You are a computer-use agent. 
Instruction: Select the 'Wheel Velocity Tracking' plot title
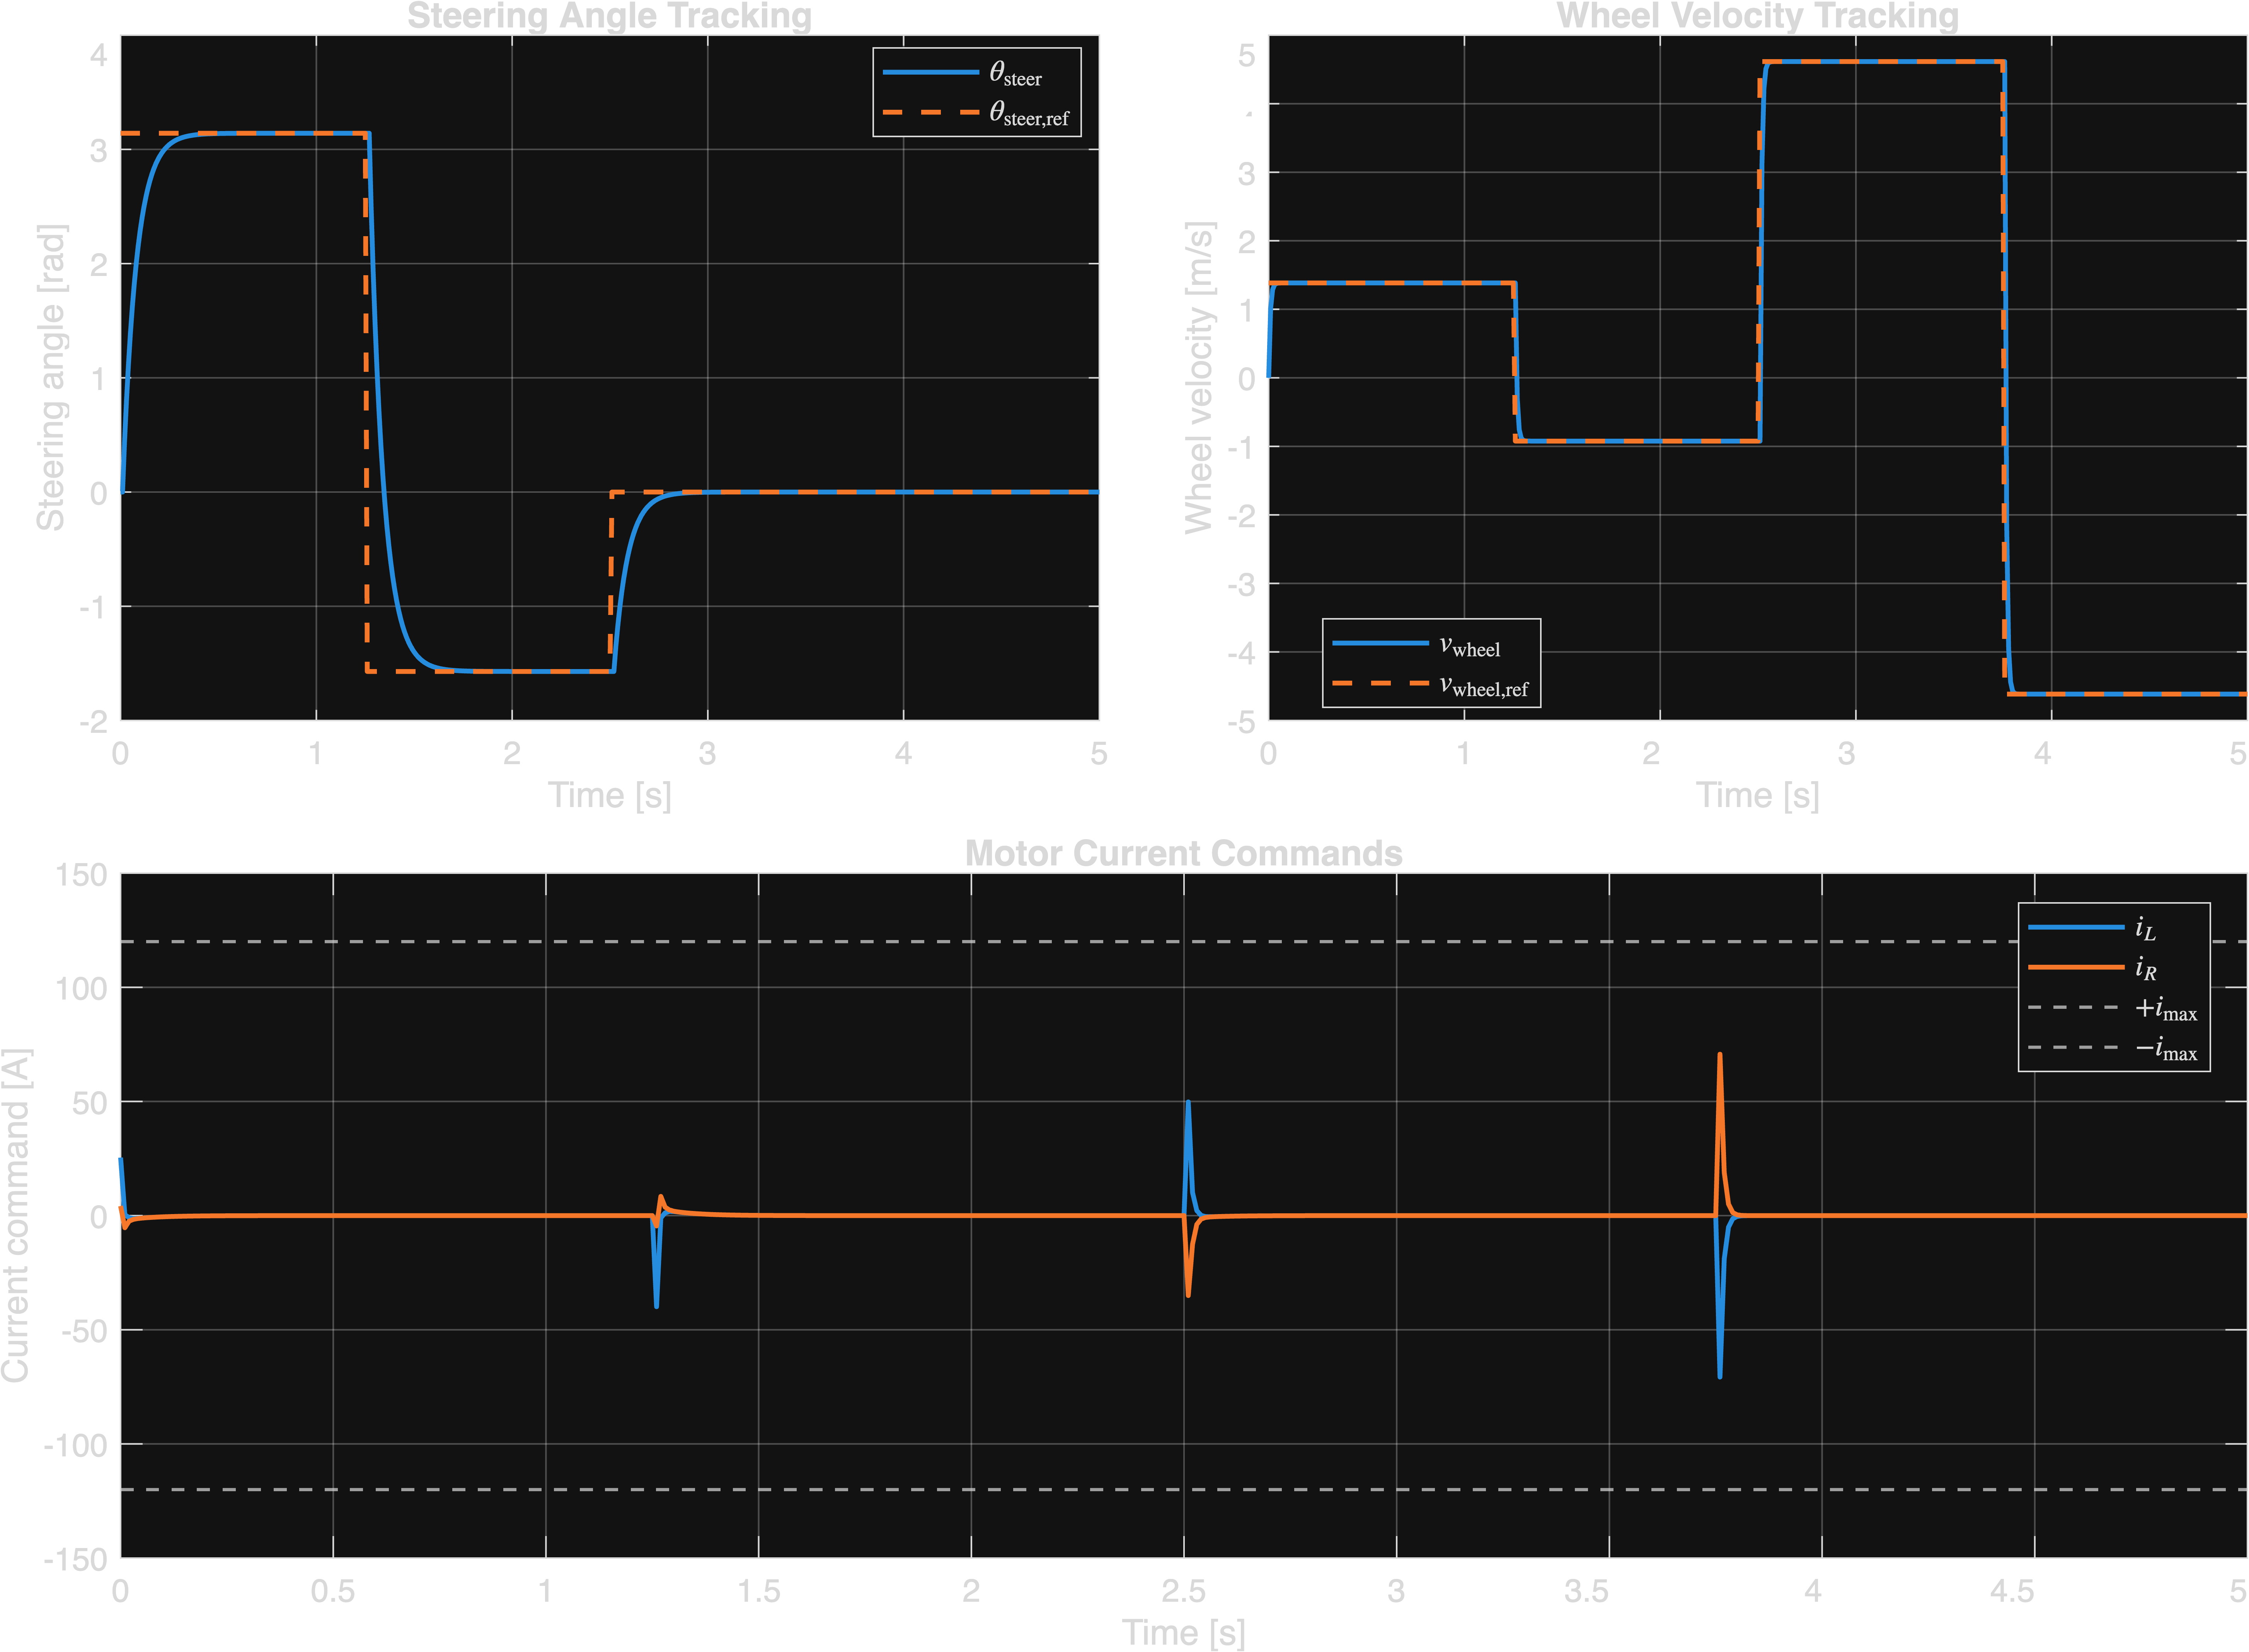coord(1757,16)
